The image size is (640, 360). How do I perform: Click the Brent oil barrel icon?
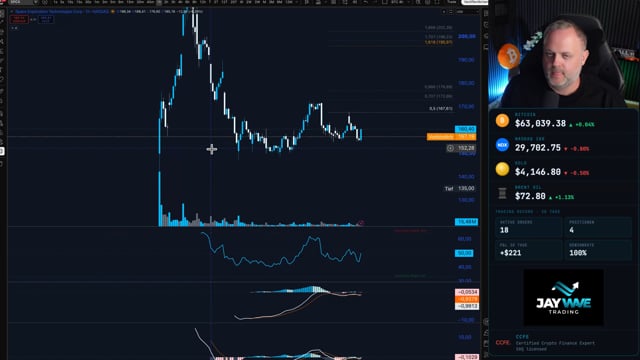tap(502, 193)
